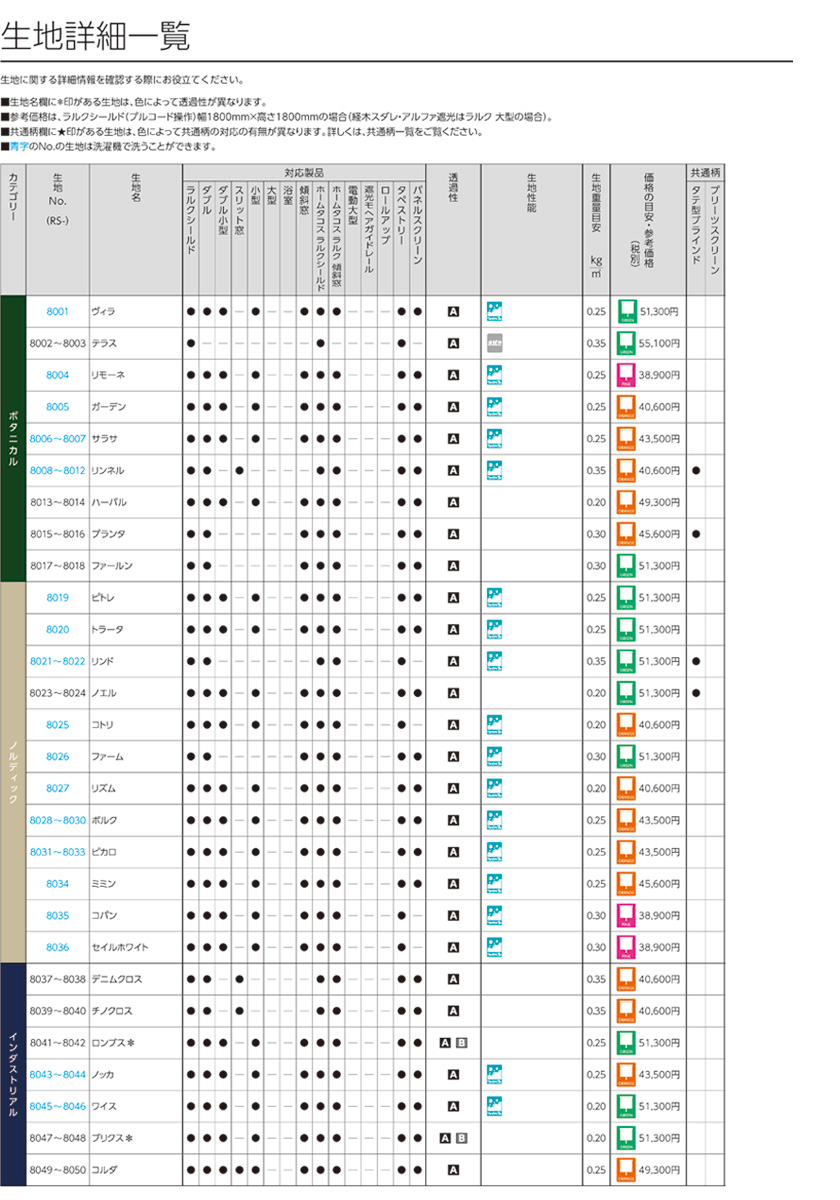This screenshot has height=1200, width=840.
Task: Click the green price tag icon in ヴィラ row
Action: coord(627,311)
